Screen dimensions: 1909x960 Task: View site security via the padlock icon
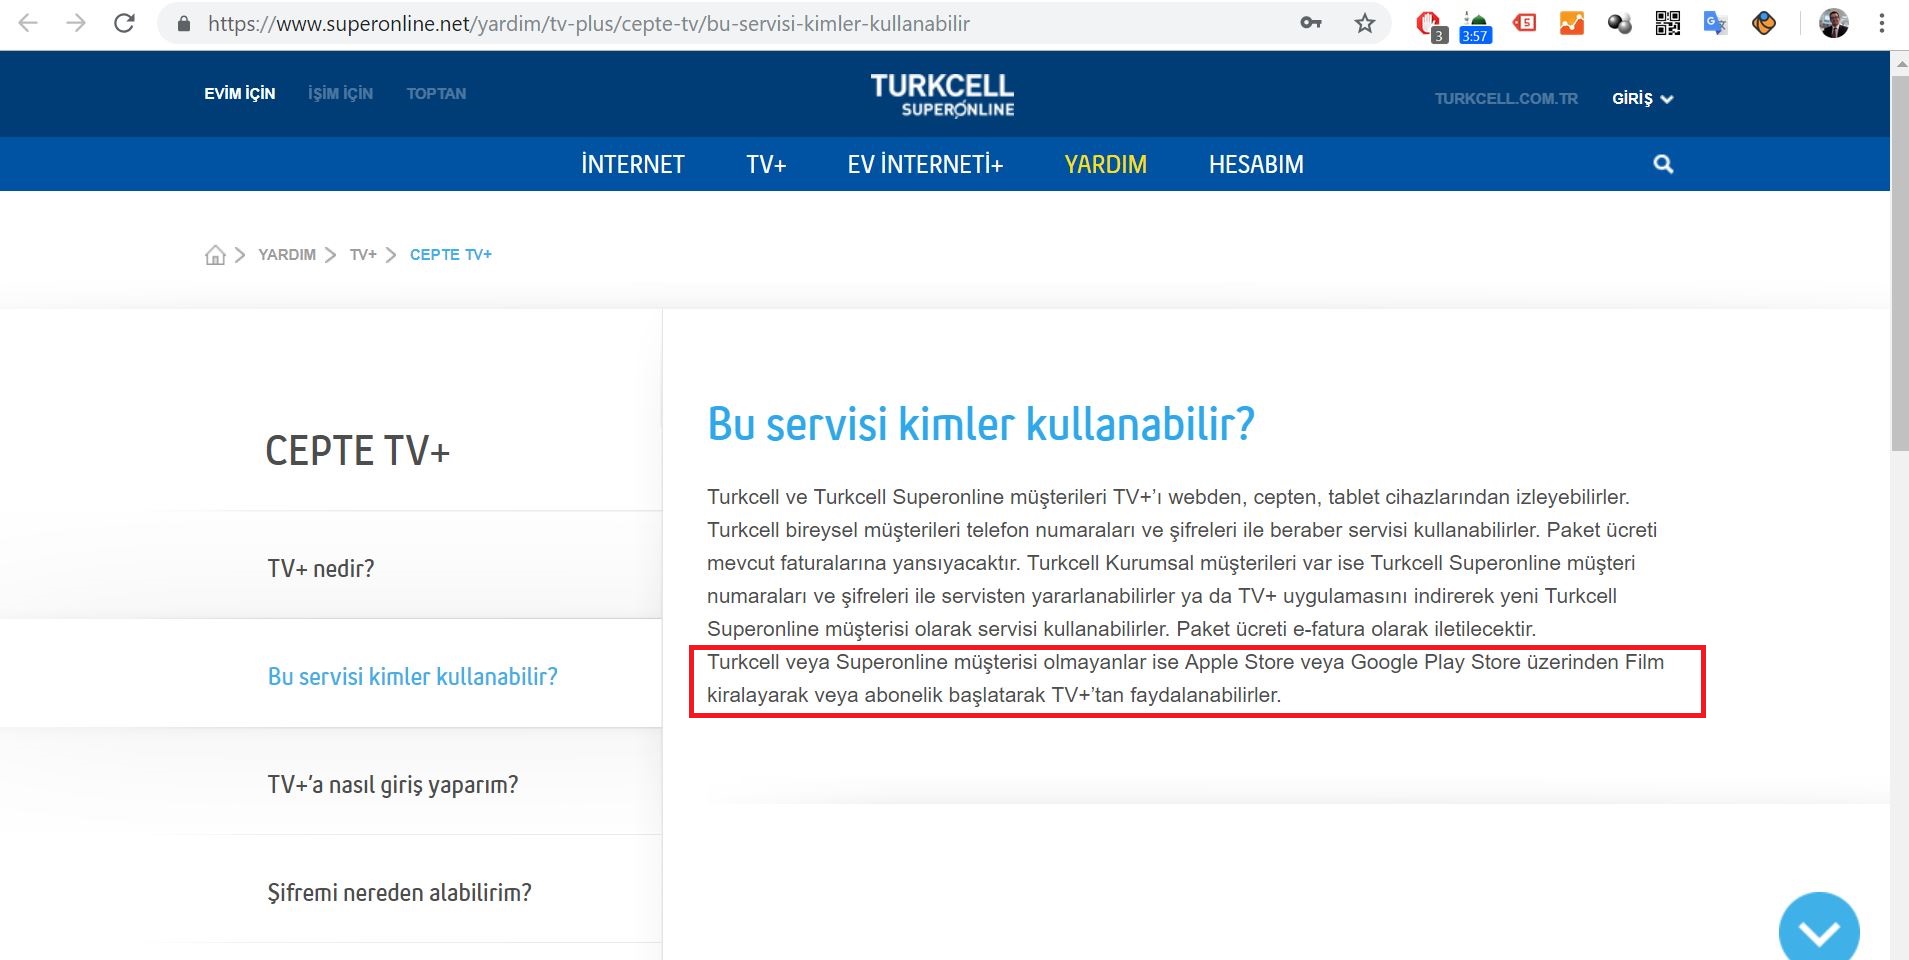183,24
